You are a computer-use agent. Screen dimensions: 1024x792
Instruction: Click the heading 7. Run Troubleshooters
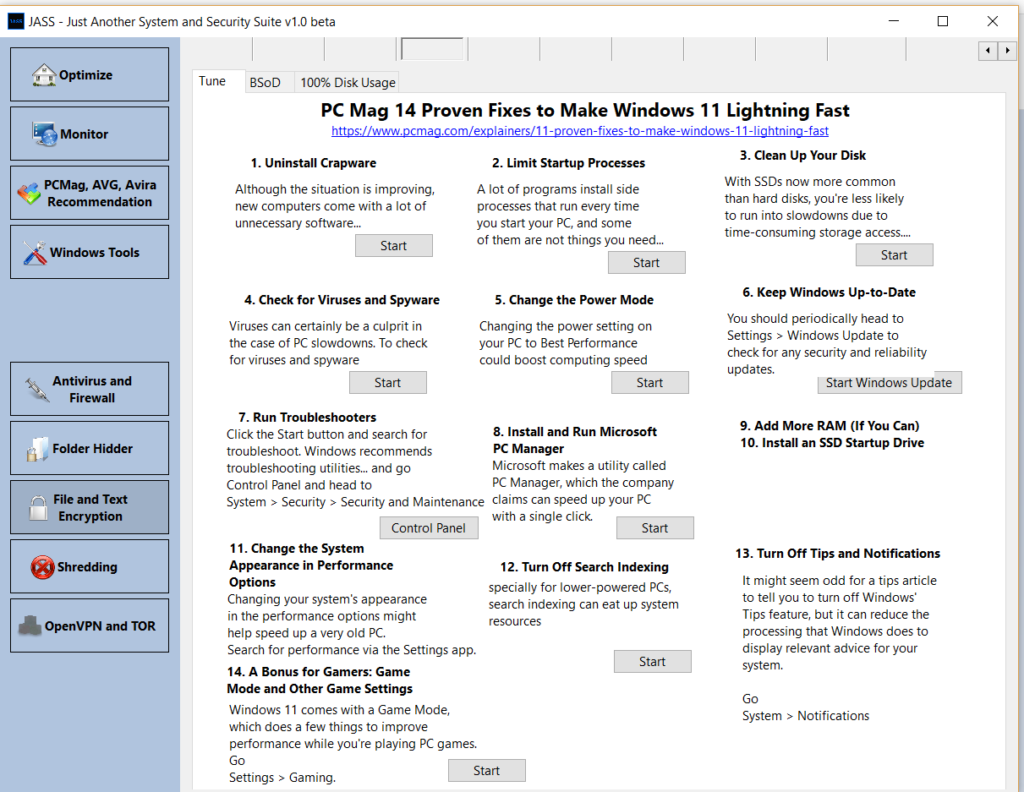coord(308,417)
